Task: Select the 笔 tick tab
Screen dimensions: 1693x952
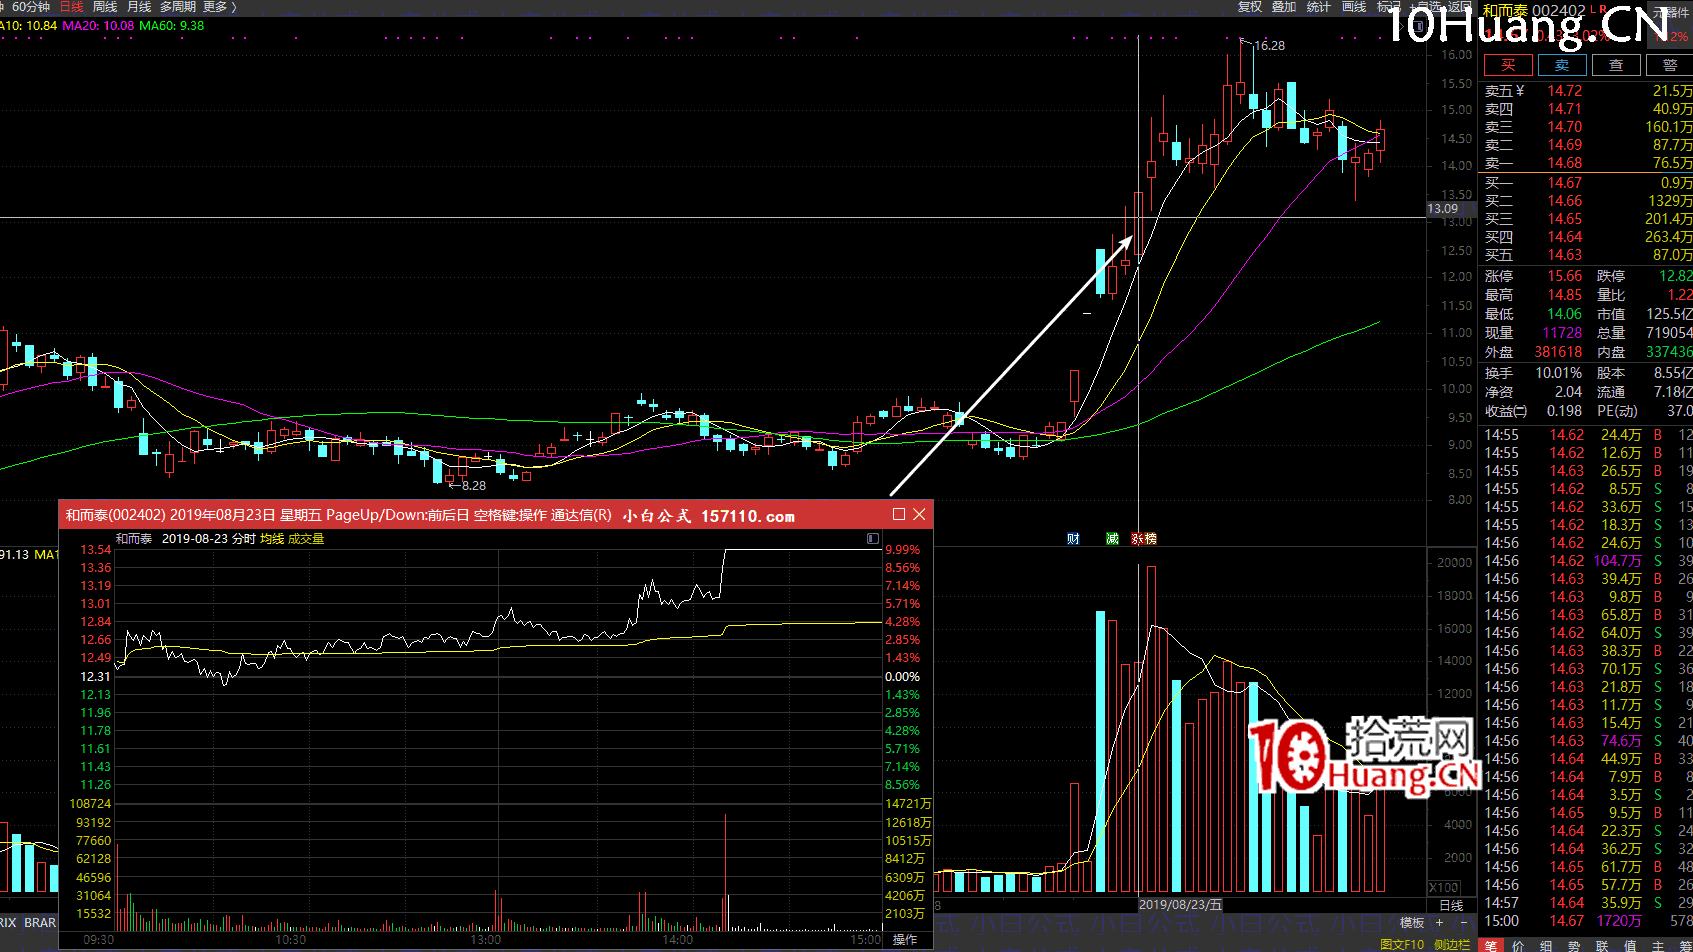Action: click(x=1490, y=945)
